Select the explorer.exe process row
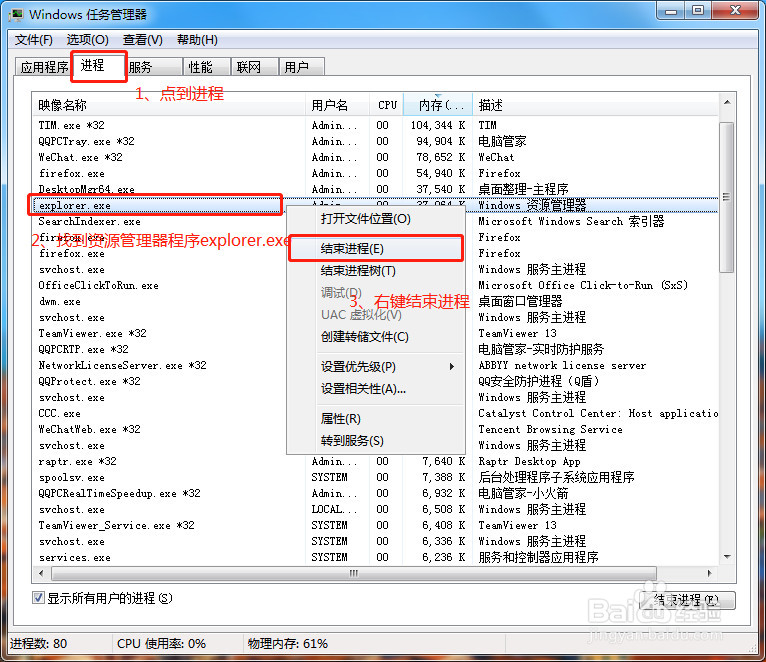The height and width of the screenshot is (662, 766). point(375,205)
